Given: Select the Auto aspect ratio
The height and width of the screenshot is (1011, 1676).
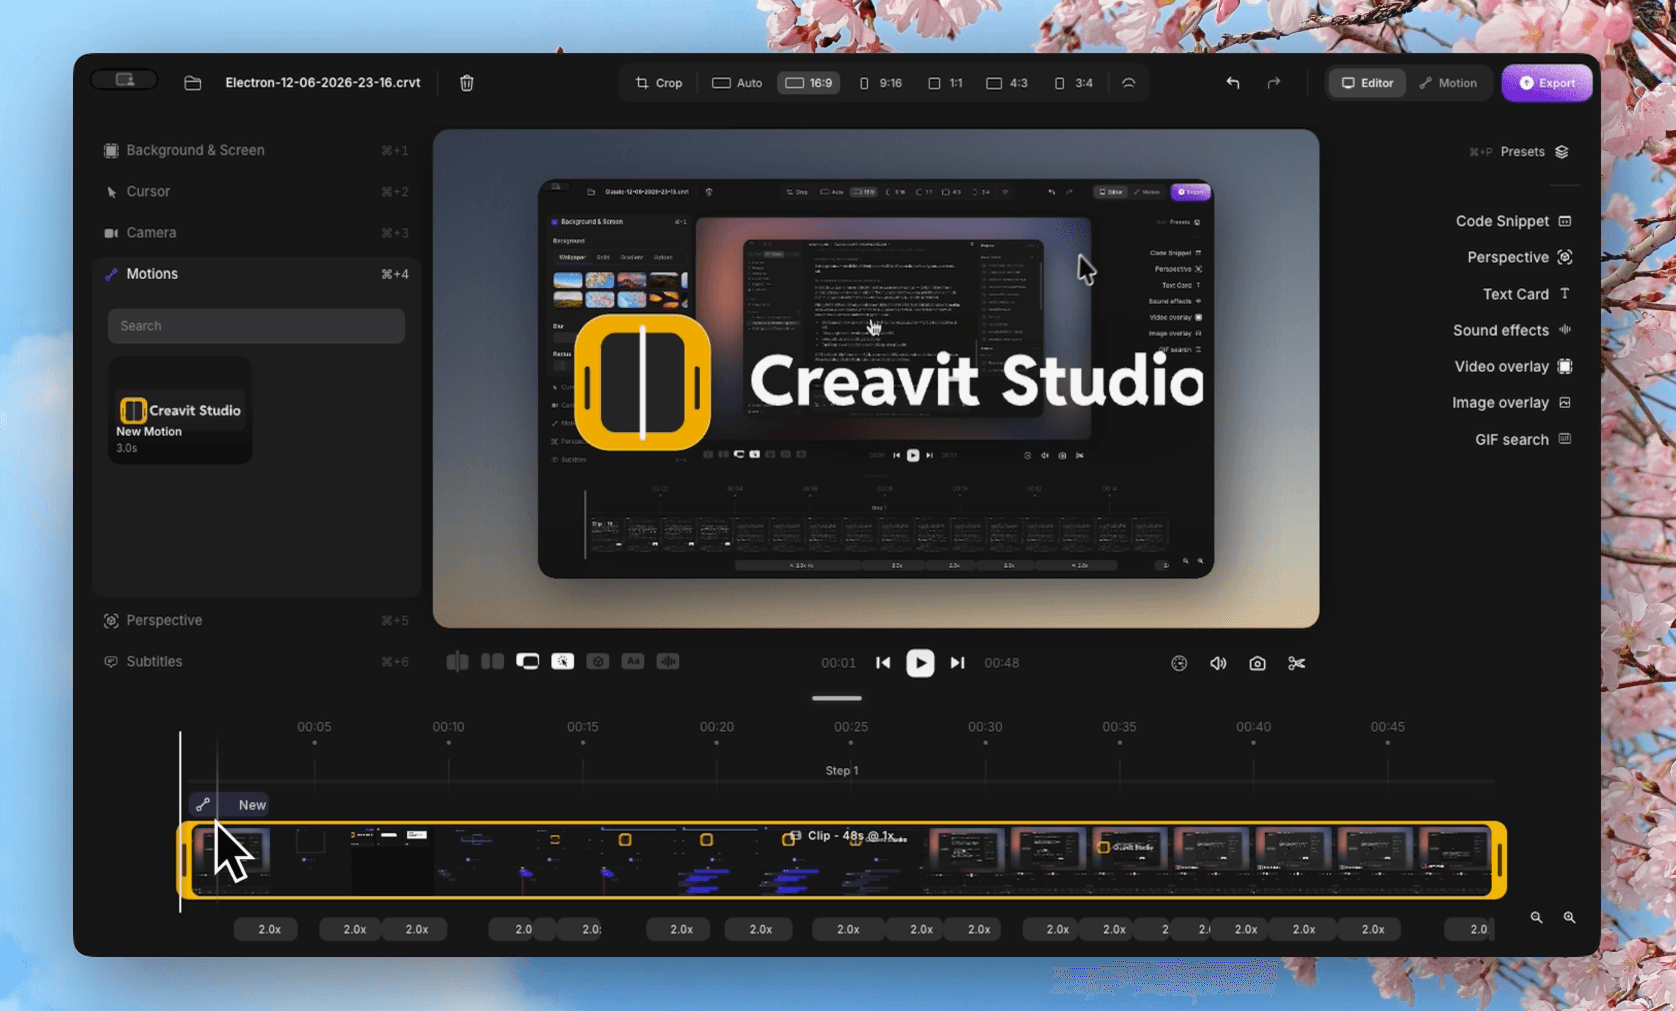Looking at the screenshot, I should coord(737,83).
